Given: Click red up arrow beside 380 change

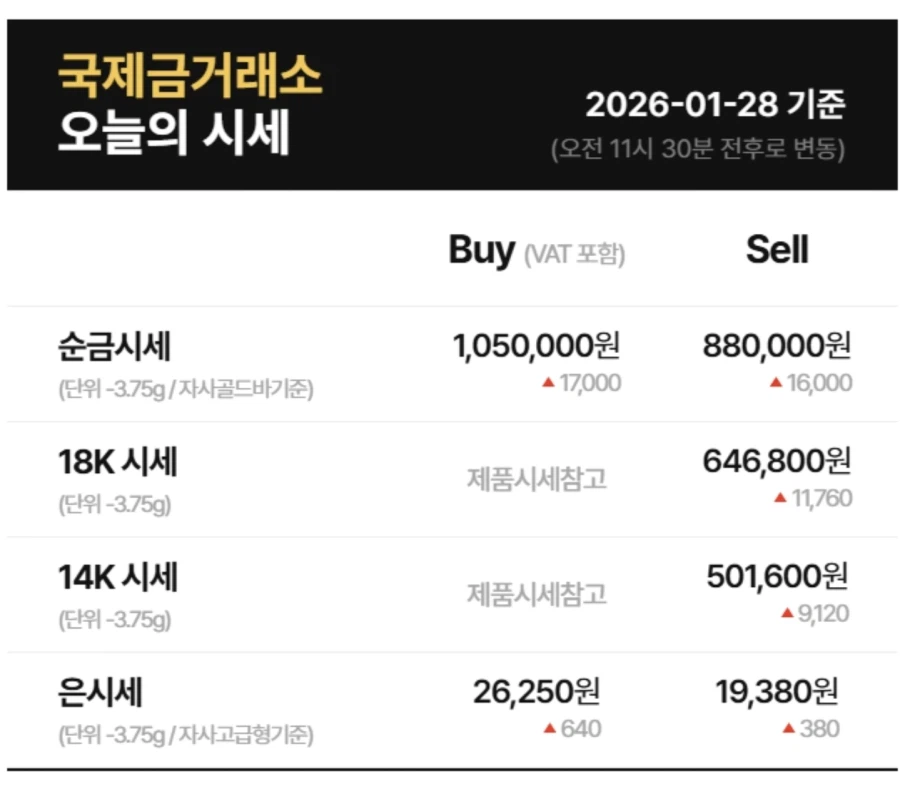Looking at the screenshot, I should (x=788, y=729).
